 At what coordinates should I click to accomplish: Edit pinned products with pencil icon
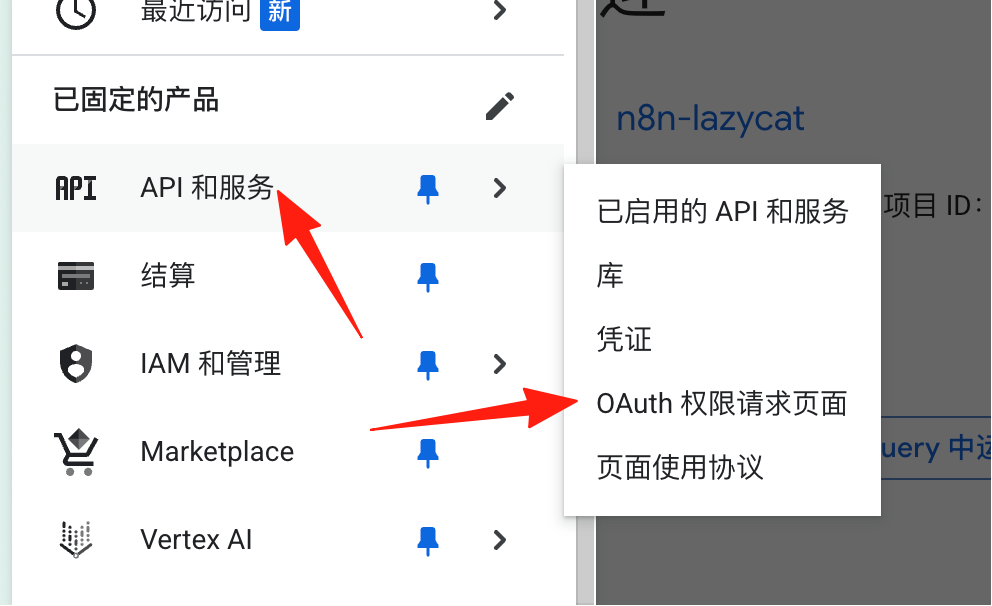click(x=500, y=106)
